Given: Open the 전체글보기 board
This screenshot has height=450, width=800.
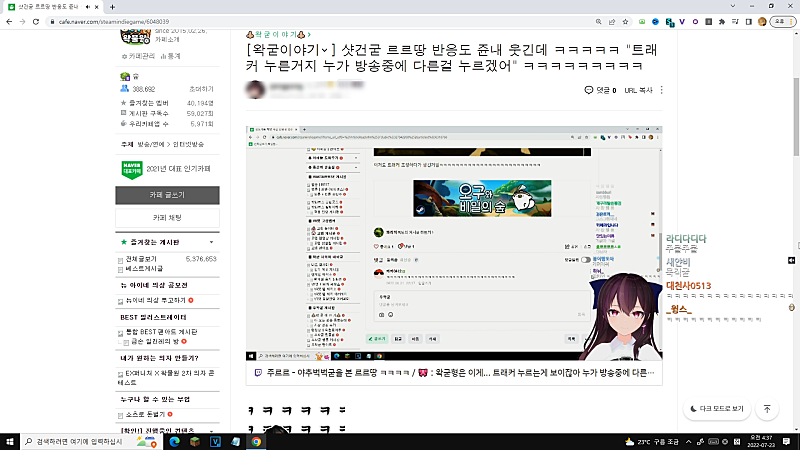Looking at the screenshot, I should coord(141,259).
